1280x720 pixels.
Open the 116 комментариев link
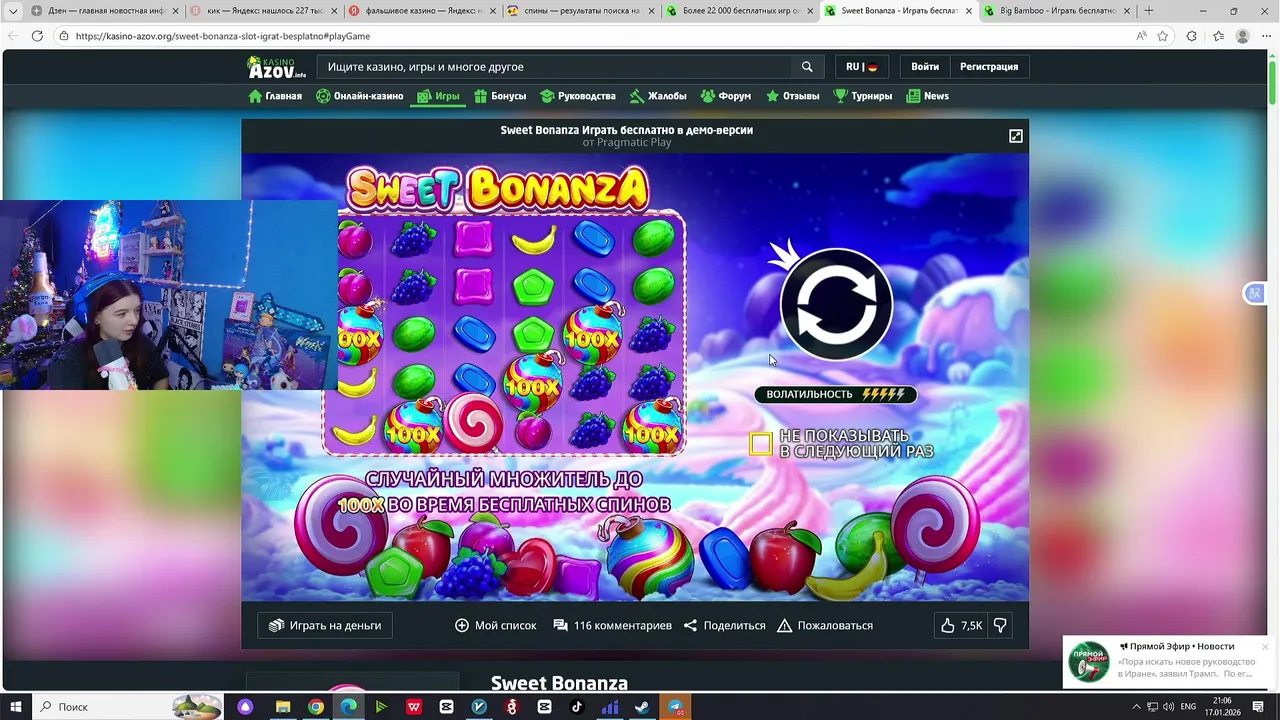(x=613, y=625)
